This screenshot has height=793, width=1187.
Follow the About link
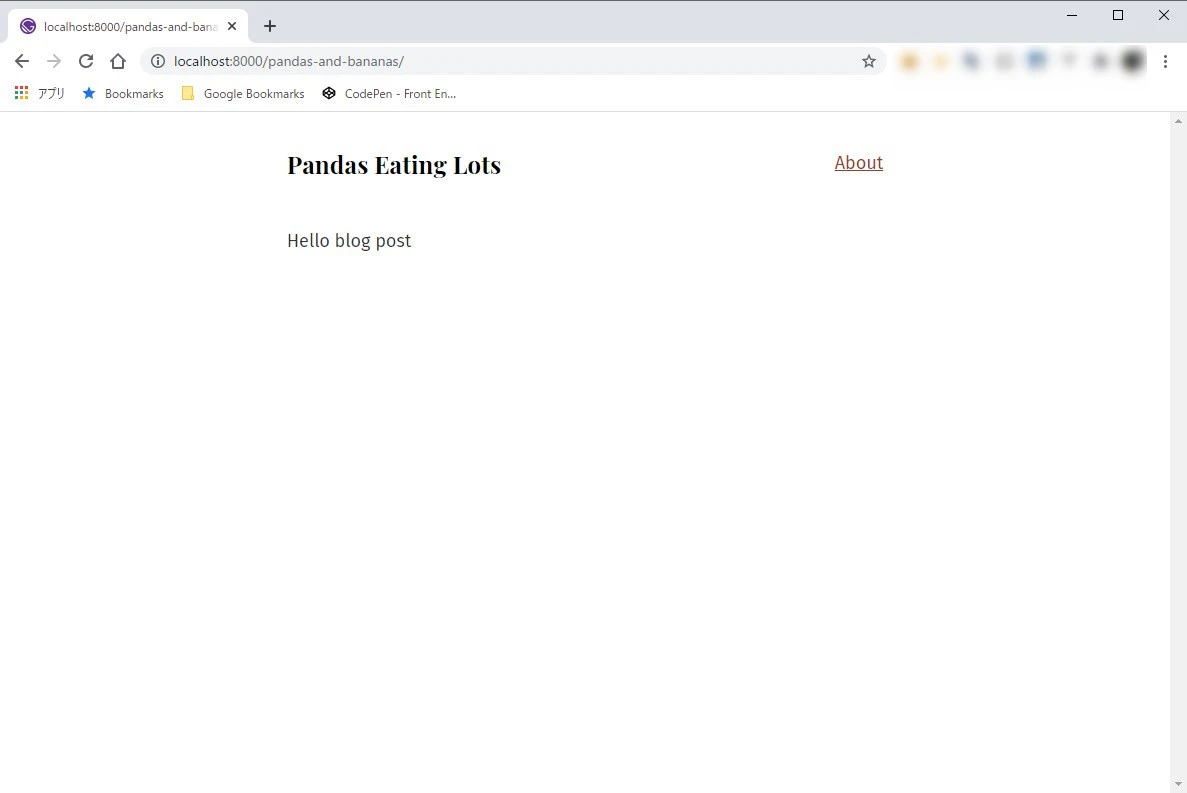(858, 163)
